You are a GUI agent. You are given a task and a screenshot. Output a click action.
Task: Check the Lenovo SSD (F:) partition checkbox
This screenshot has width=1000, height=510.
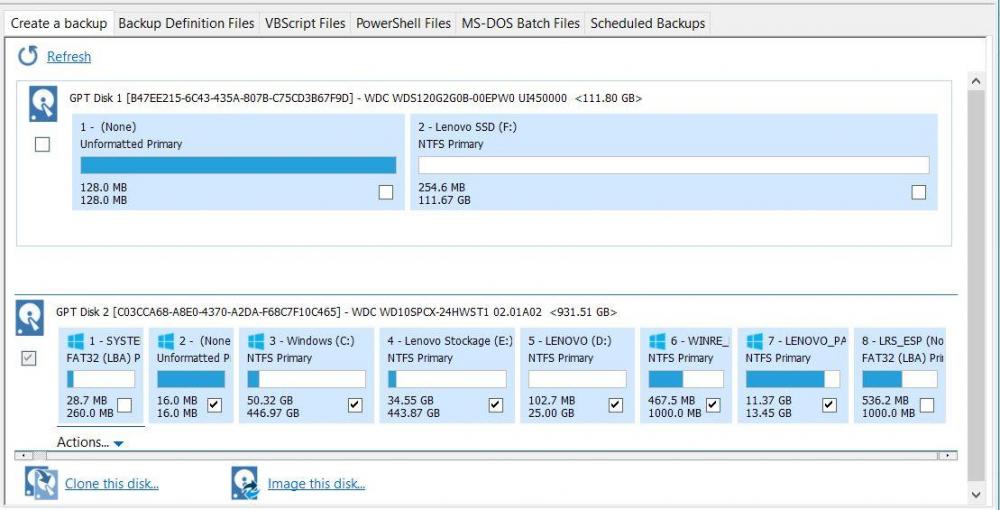coord(918,192)
